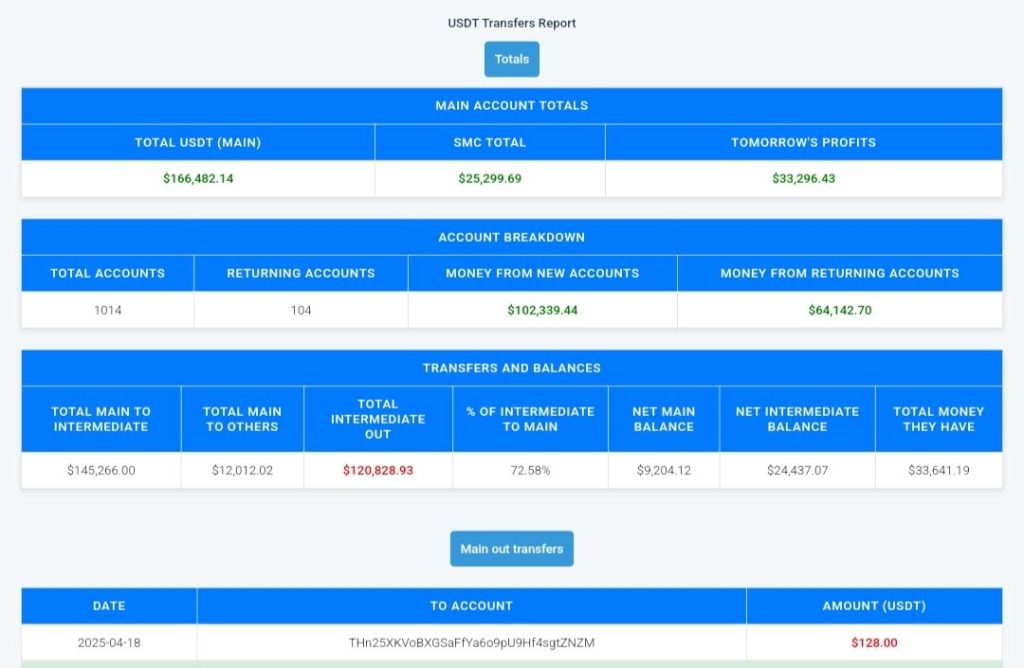Click the MONEY FROM NEW ACCOUNTS header
Image resolution: width=1024 pixels, height=668 pixels.
pyautogui.click(x=542, y=273)
